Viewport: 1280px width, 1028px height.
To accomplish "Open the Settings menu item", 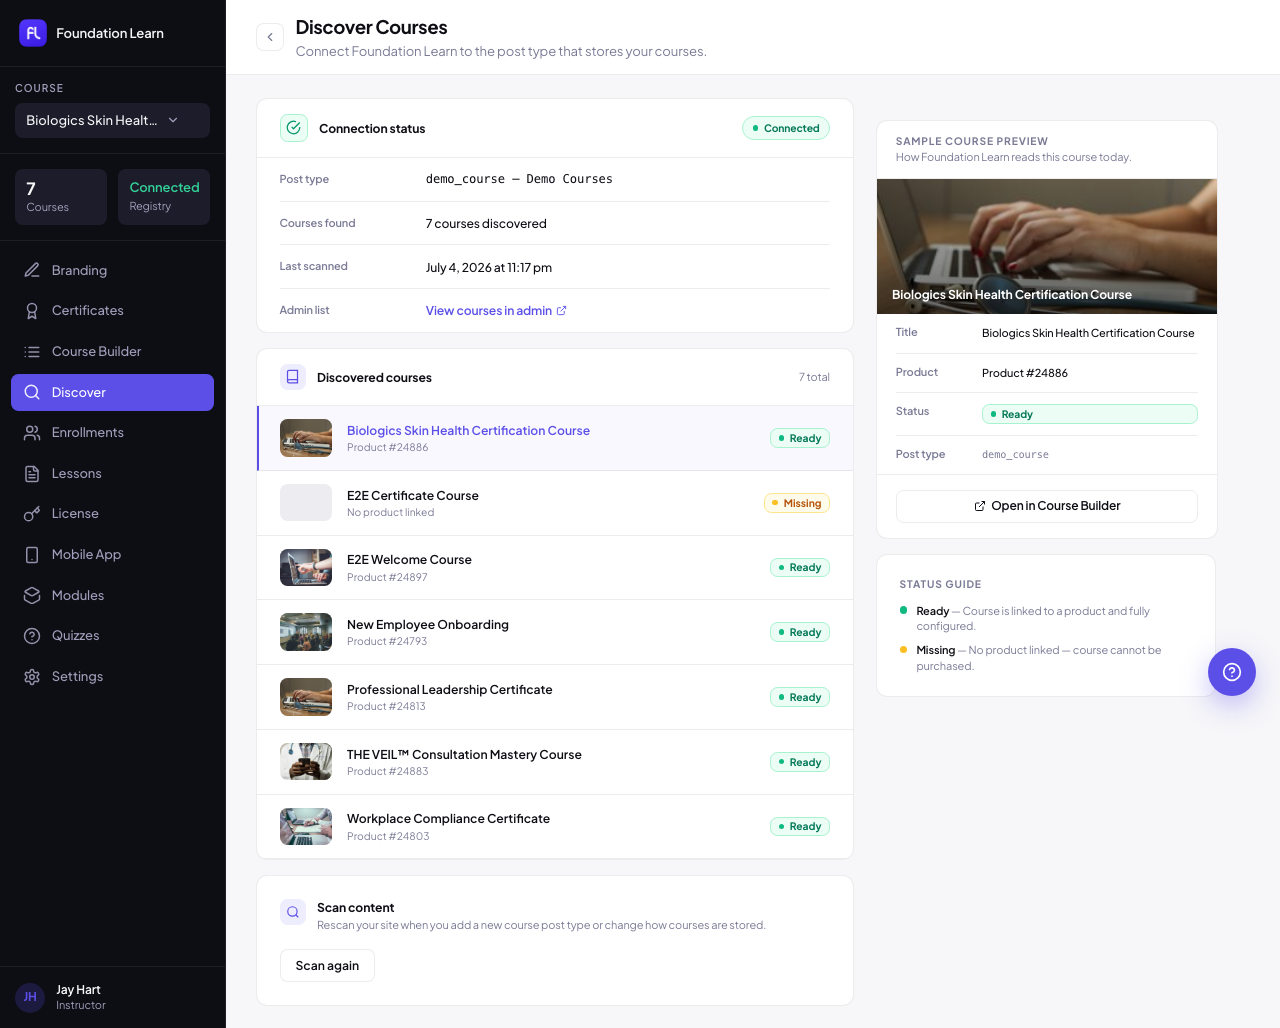I will pos(112,677).
